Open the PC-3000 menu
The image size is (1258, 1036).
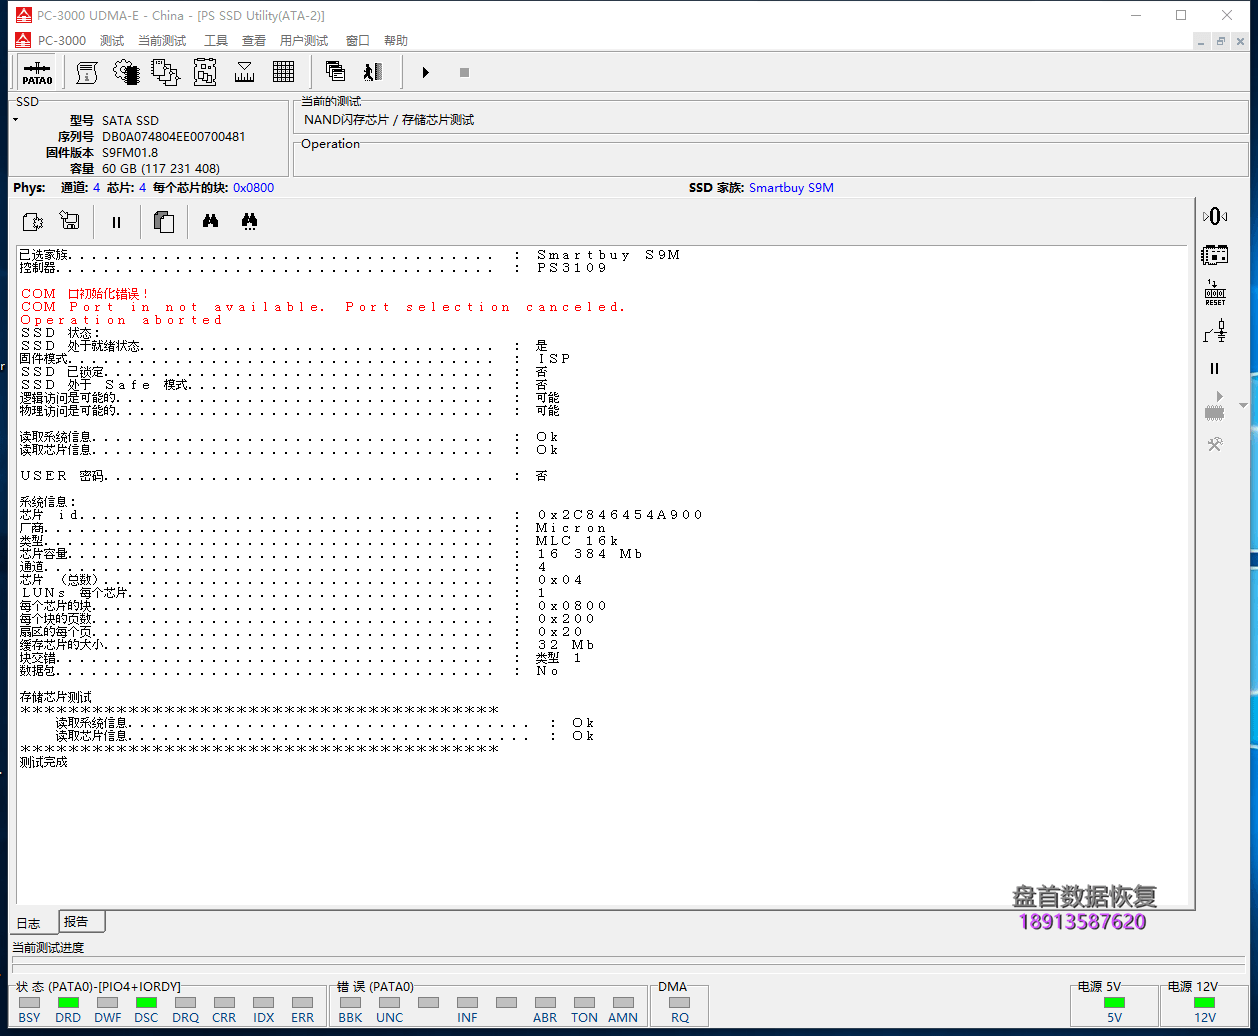tap(62, 40)
